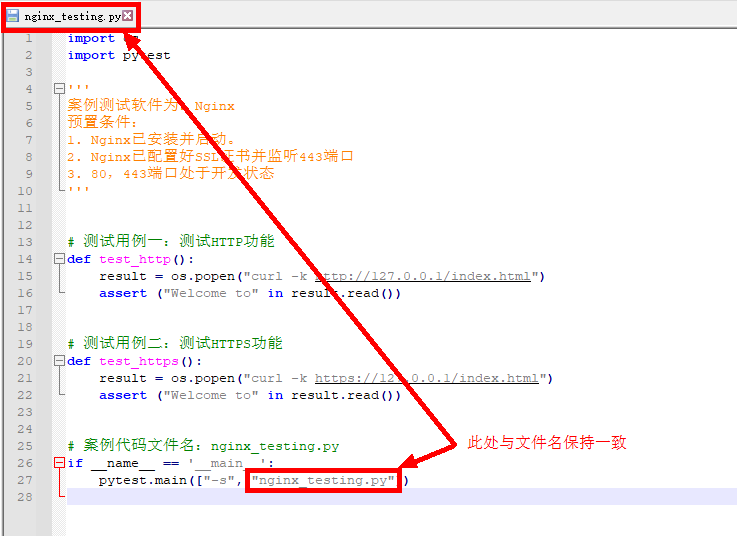The height and width of the screenshot is (536, 737).
Task: Click the save-state icon on nginx_testing.py tab
Action: pos(13,16)
